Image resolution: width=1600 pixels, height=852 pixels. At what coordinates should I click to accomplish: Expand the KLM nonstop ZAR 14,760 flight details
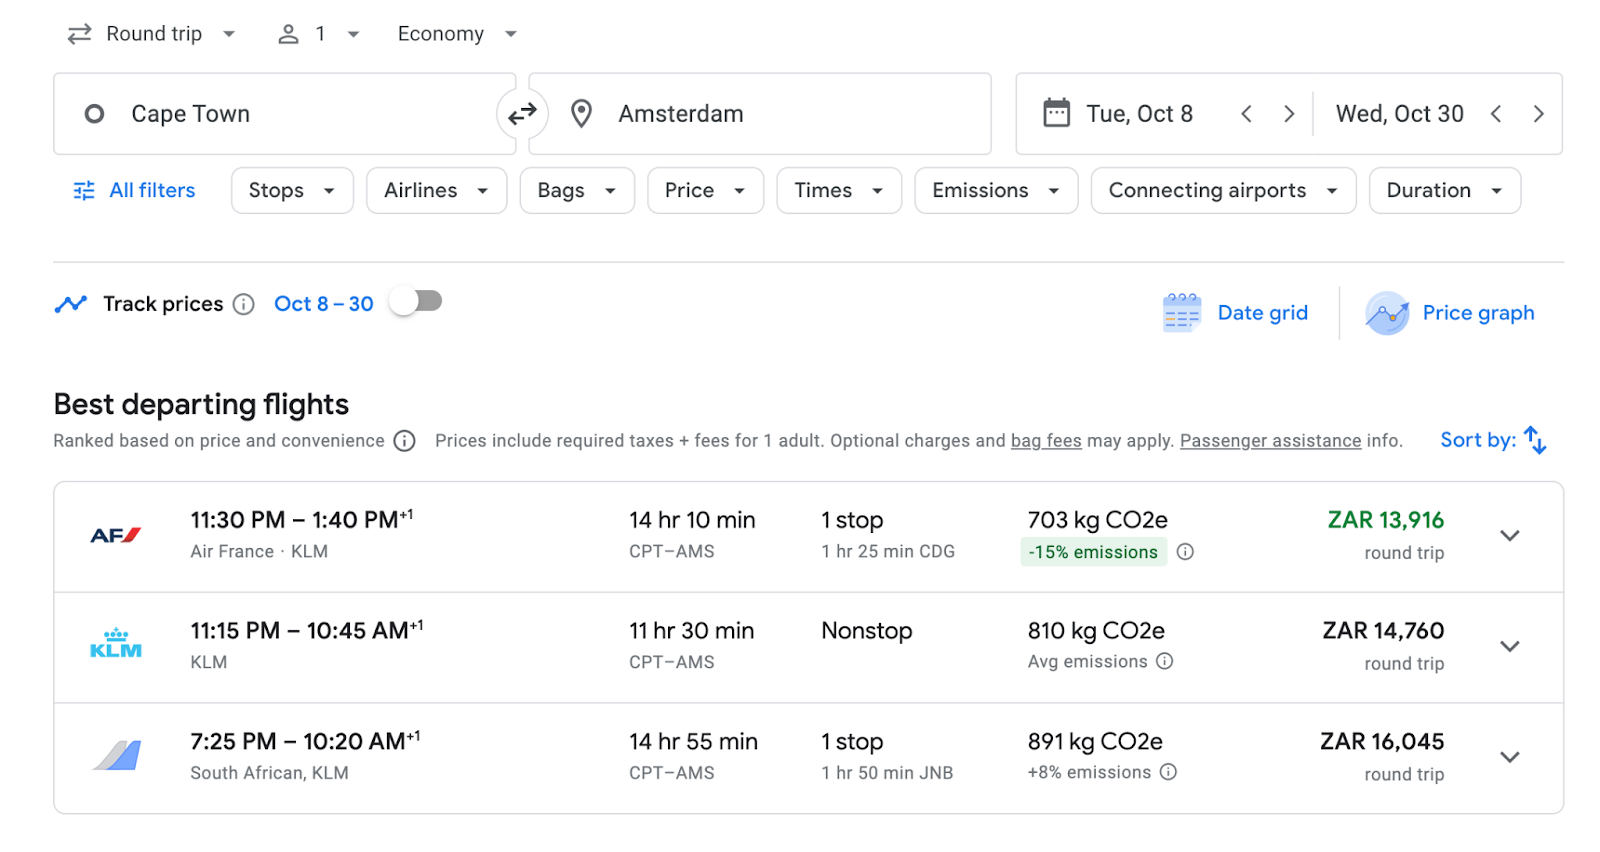[x=1510, y=647]
